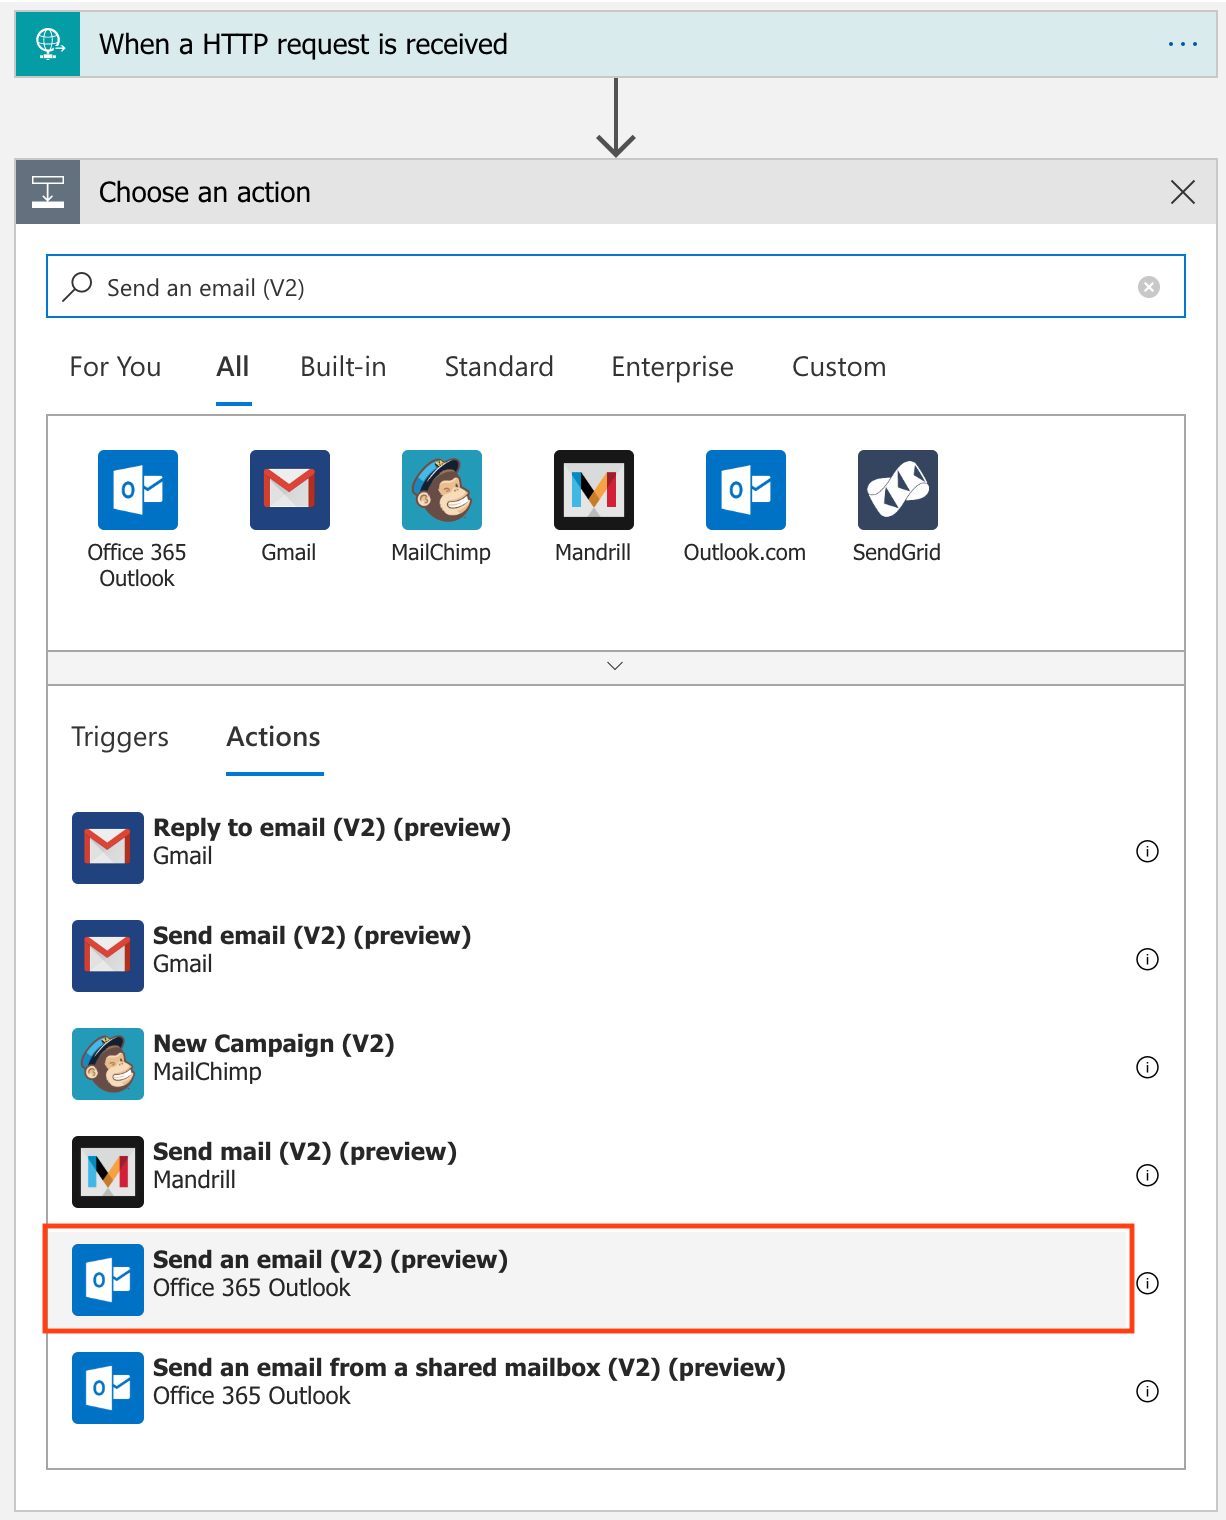Show info for shared mailbox email action

1147,1391
